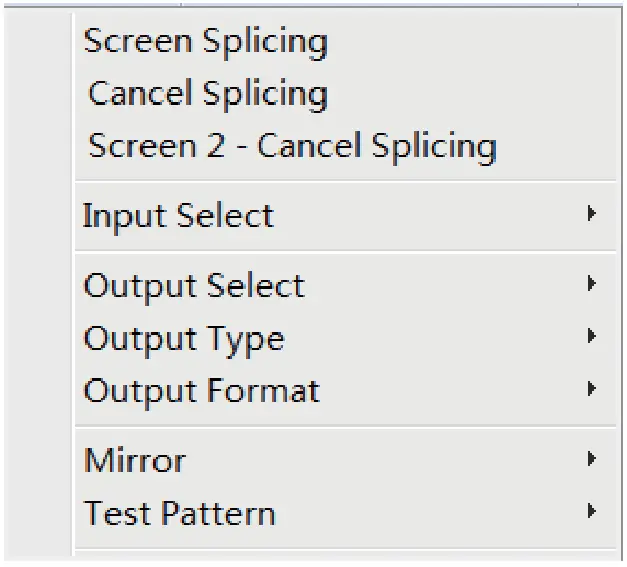Click the icon gutter beside Screen Splicing
Screen dimensions: 627x567
coord(38,42)
